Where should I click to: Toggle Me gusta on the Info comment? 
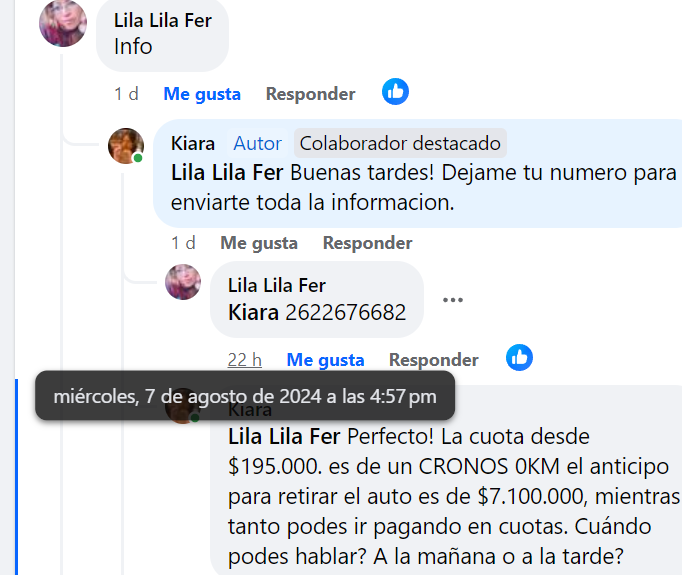[x=202, y=94]
